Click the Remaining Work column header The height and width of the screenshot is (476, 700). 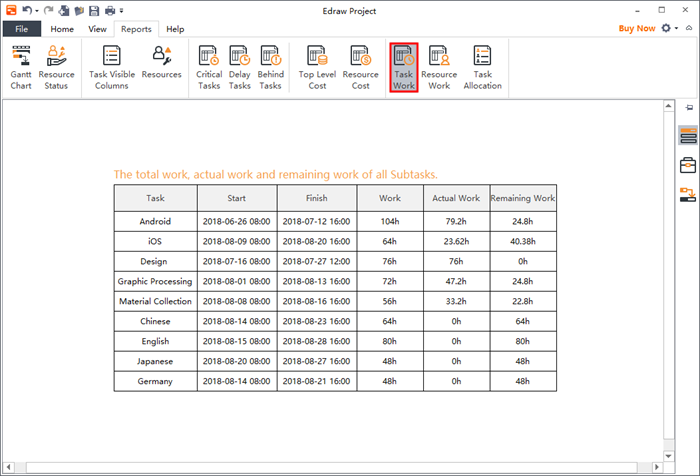click(x=523, y=198)
